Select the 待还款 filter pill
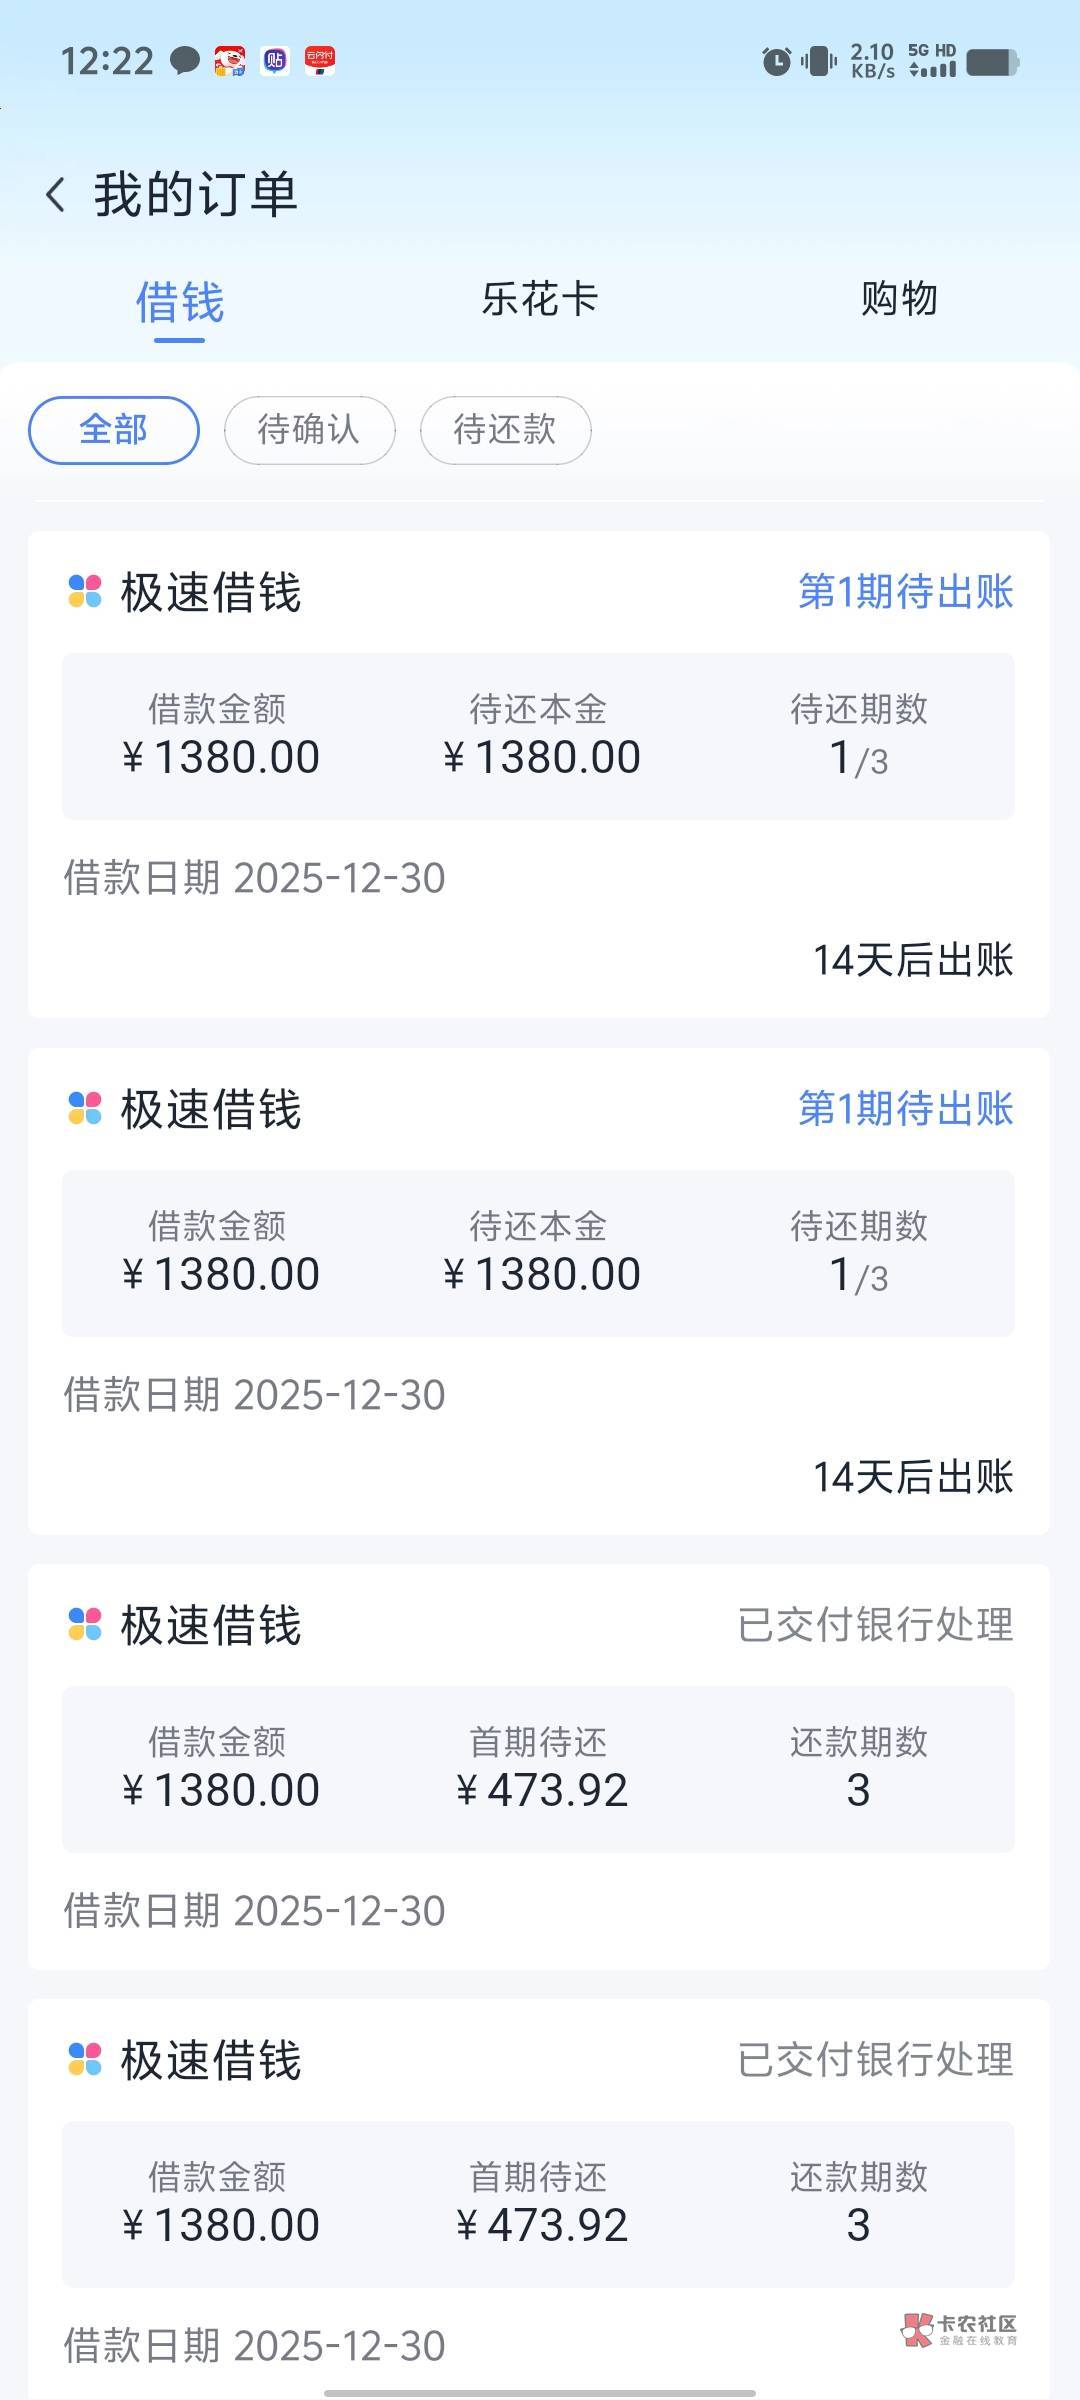 (505, 430)
